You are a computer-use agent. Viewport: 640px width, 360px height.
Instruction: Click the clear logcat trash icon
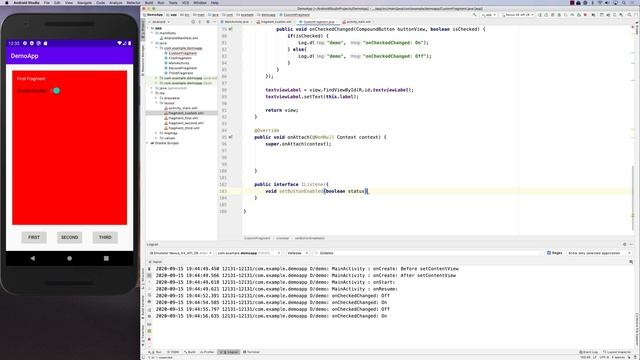pyautogui.click(x=149, y=269)
